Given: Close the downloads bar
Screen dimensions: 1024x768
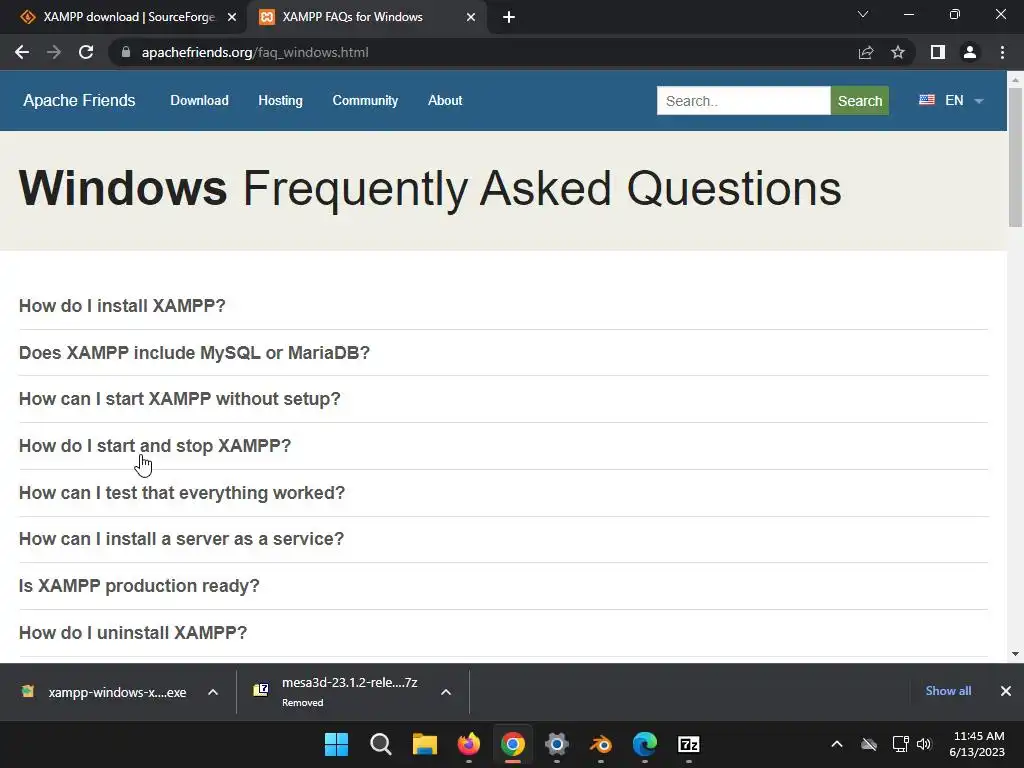Looking at the screenshot, I should [1006, 691].
